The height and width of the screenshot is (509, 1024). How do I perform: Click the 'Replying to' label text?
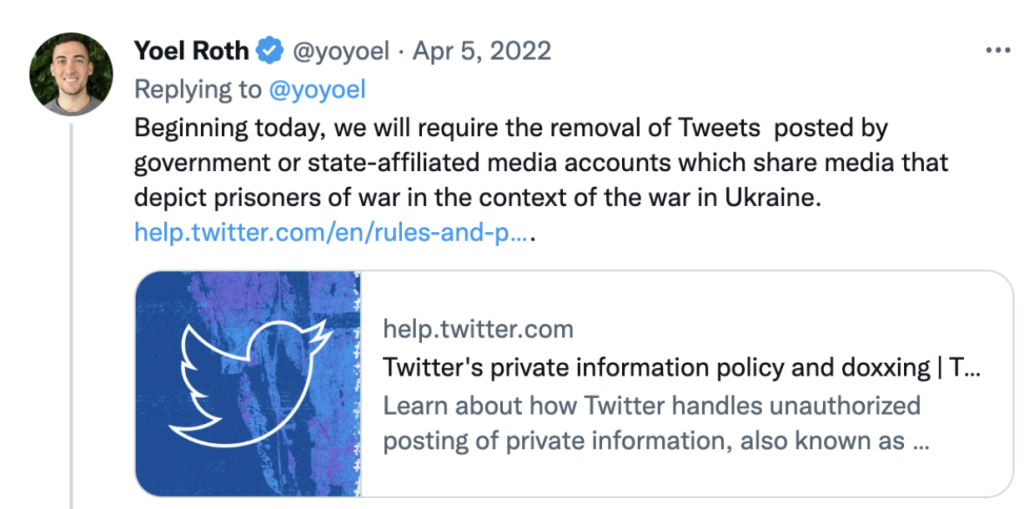click(x=198, y=90)
